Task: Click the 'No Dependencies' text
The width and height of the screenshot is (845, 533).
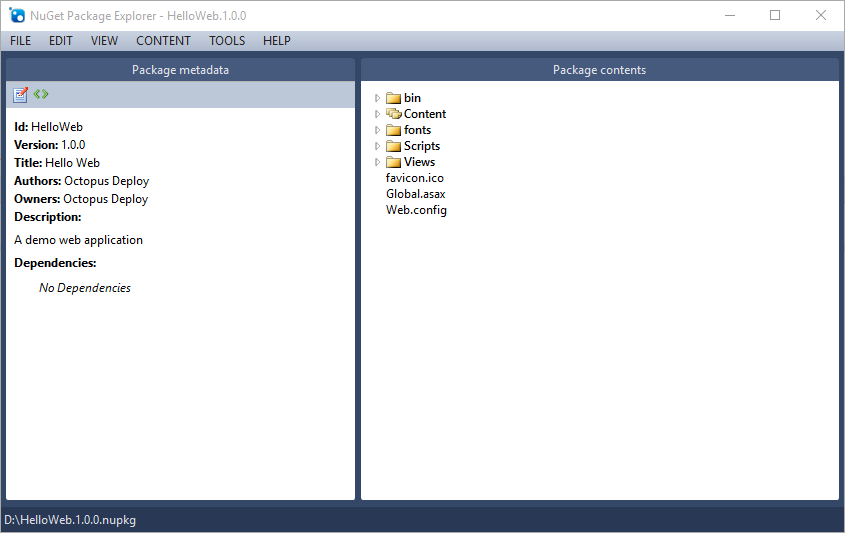Action: 85,288
